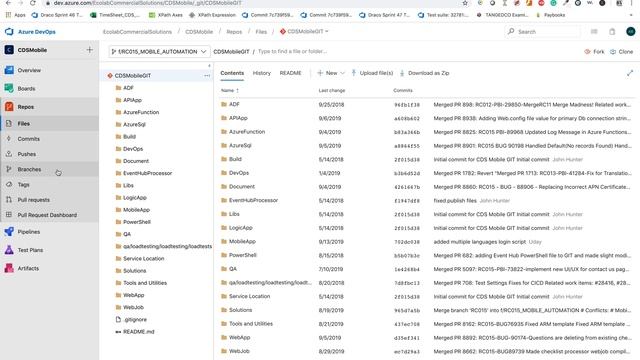Viewport: 640px width, 360px height.
Task: Open the QA folder in the contents list
Action: [233, 269]
